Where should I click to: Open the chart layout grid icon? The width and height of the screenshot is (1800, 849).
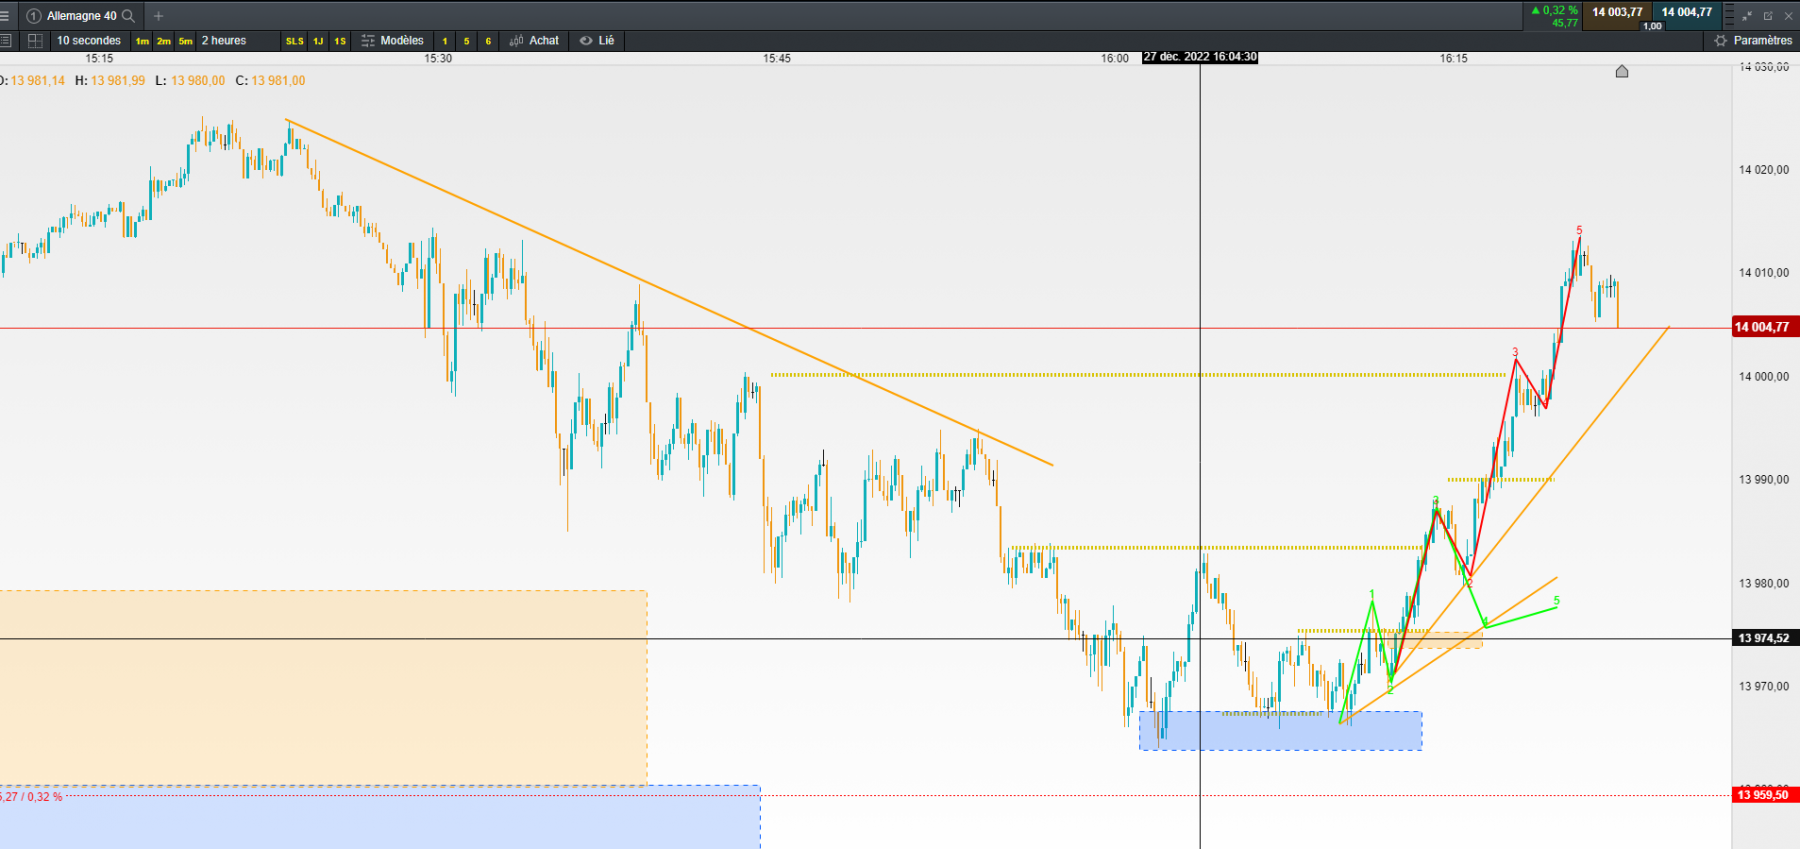[x=35, y=41]
